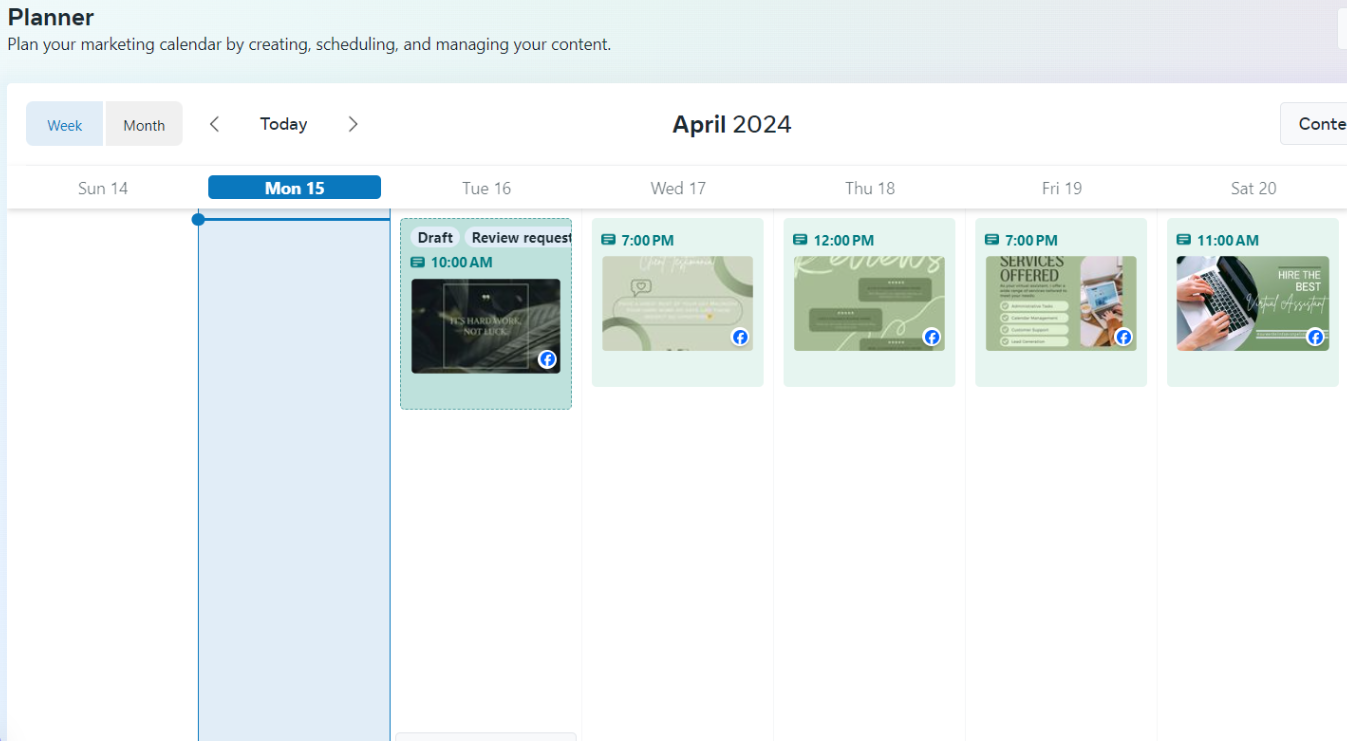
Task: Click the 11:00 AM time on Saturday's post
Action: click(1228, 240)
